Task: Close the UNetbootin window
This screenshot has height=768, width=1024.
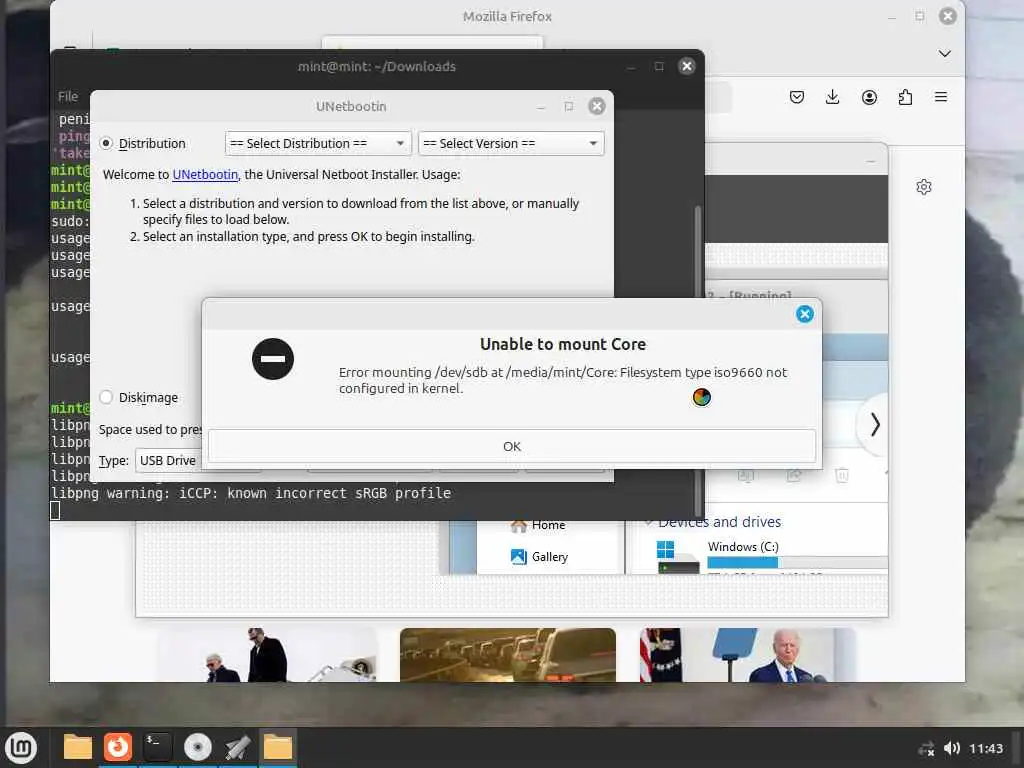Action: [x=596, y=106]
